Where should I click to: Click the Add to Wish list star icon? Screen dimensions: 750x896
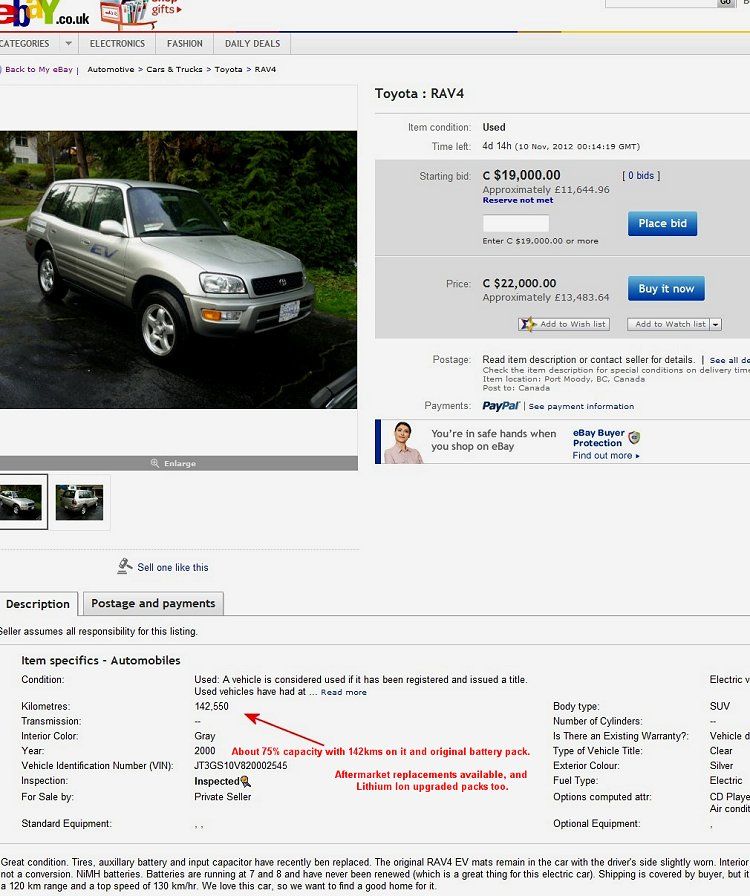click(x=527, y=324)
